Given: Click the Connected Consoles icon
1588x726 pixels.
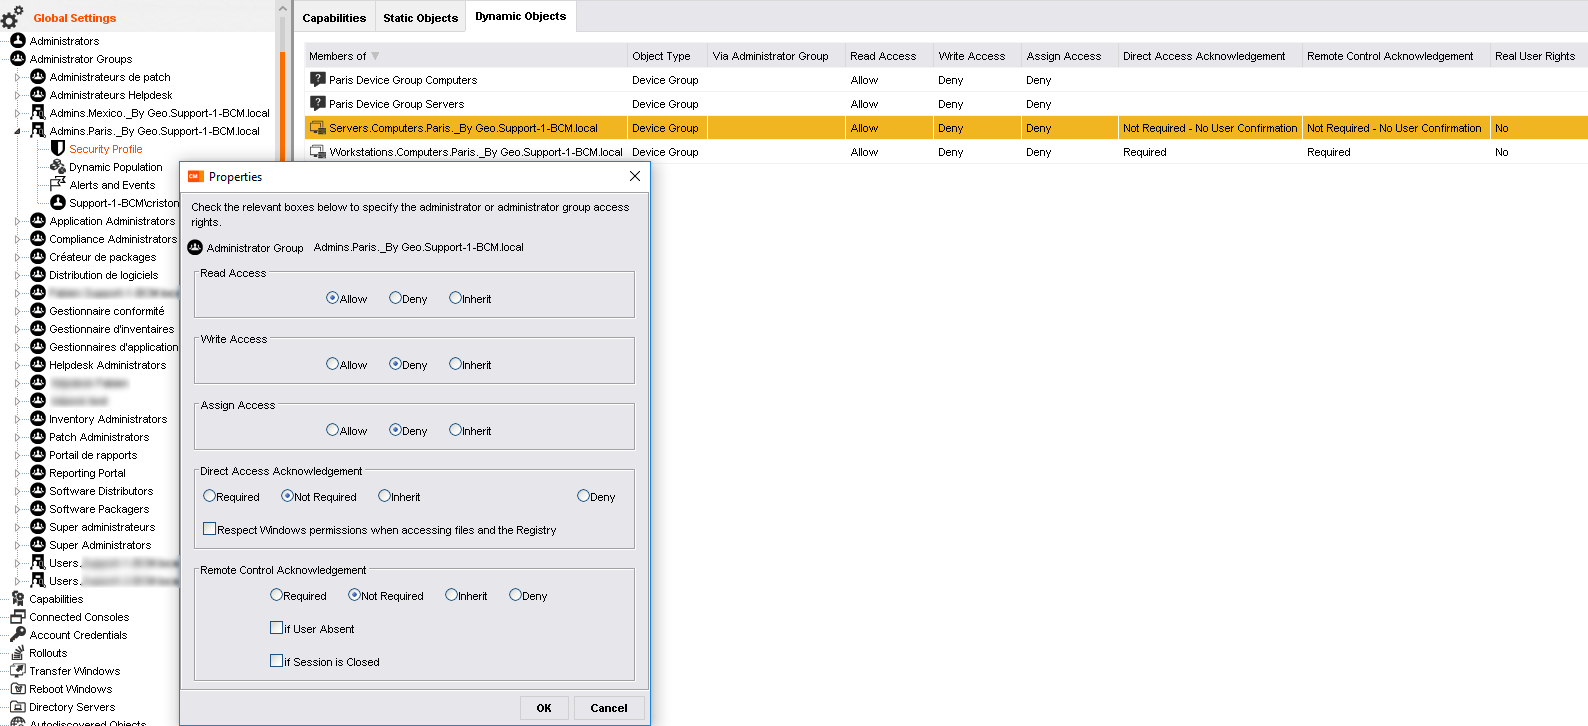Looking at the screenshot, I should (18, 617).
